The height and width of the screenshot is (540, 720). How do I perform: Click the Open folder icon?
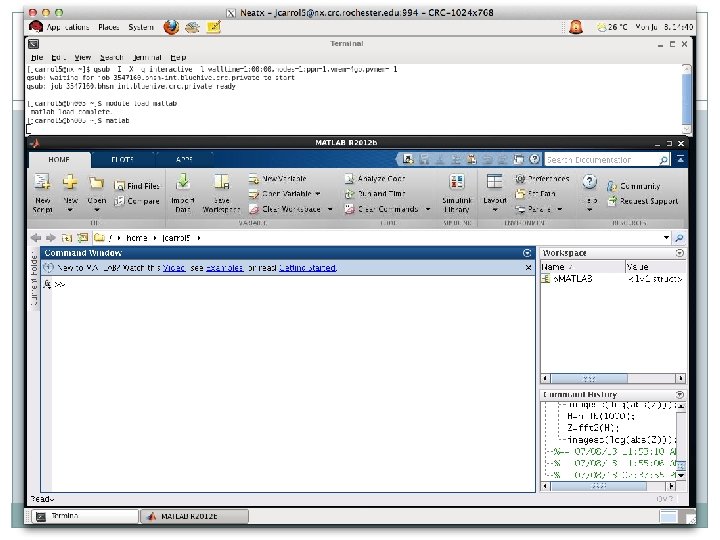96,183
